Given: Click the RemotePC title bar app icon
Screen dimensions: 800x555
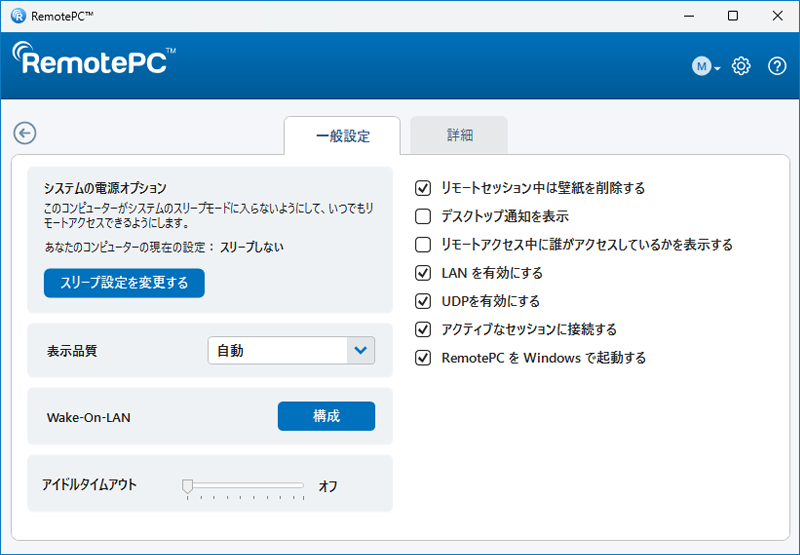Looking at the screenshot, I should (x=18, y=16).
